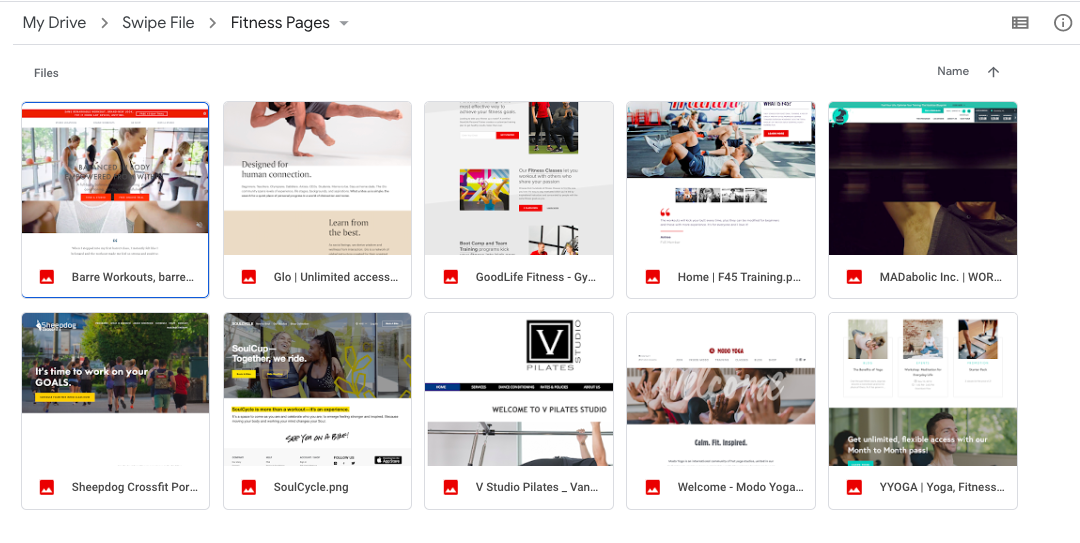Click file name 'Home | F45 Training.p...'
This screenshot has height=543, width=1080.
click(739, 277)
